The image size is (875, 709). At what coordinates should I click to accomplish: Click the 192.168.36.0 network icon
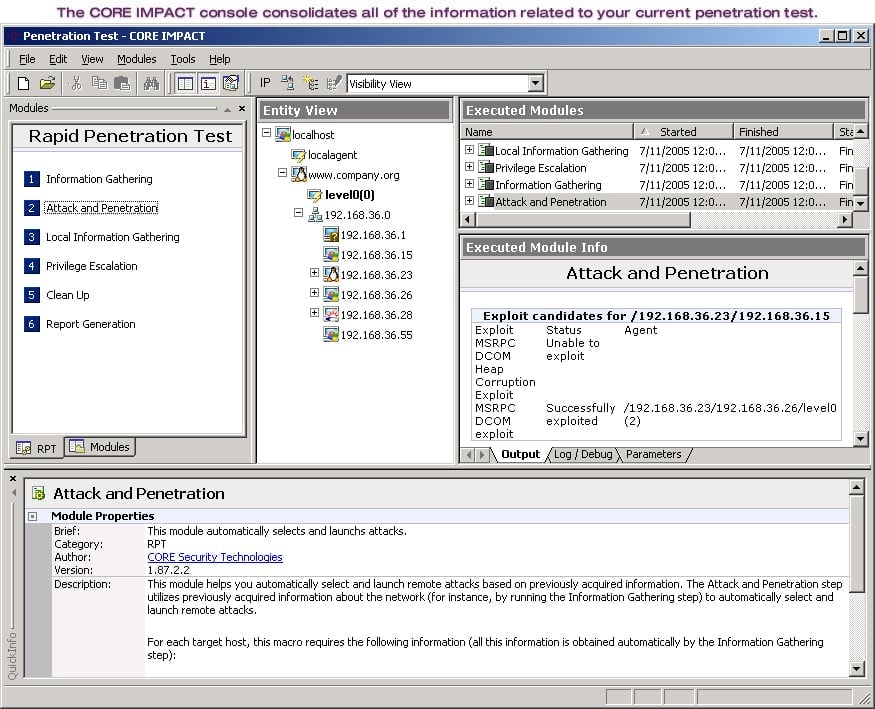click(x=315, y=215)
